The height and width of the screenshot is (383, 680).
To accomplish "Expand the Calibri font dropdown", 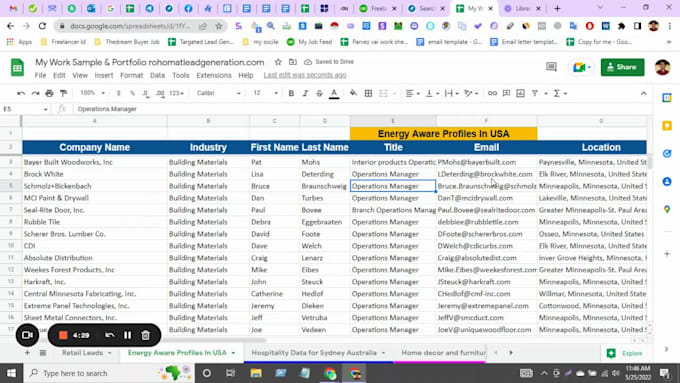I will [218, 93].
